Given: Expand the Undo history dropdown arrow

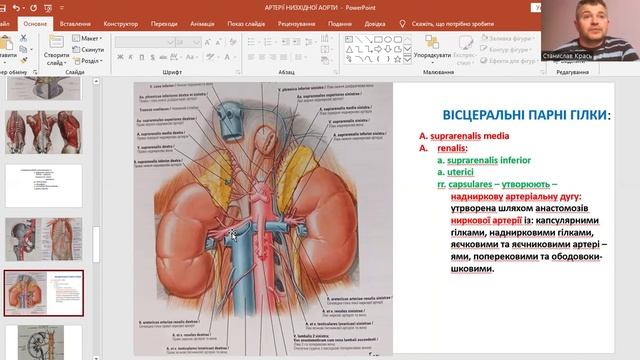Looking at the screenshot, I should click(x=23, y=8).
